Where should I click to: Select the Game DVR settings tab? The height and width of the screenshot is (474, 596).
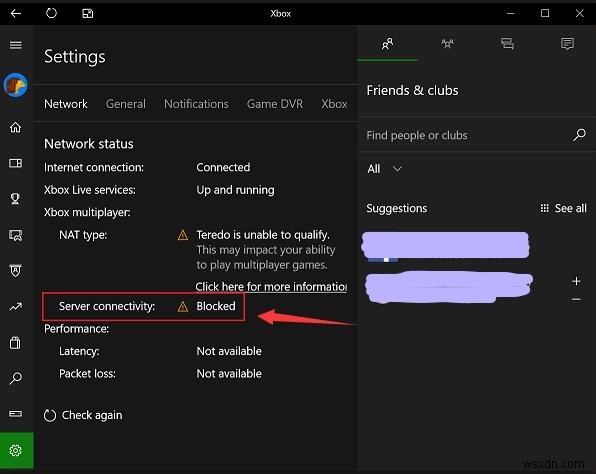pyautogui.click(x=275, y=104)
